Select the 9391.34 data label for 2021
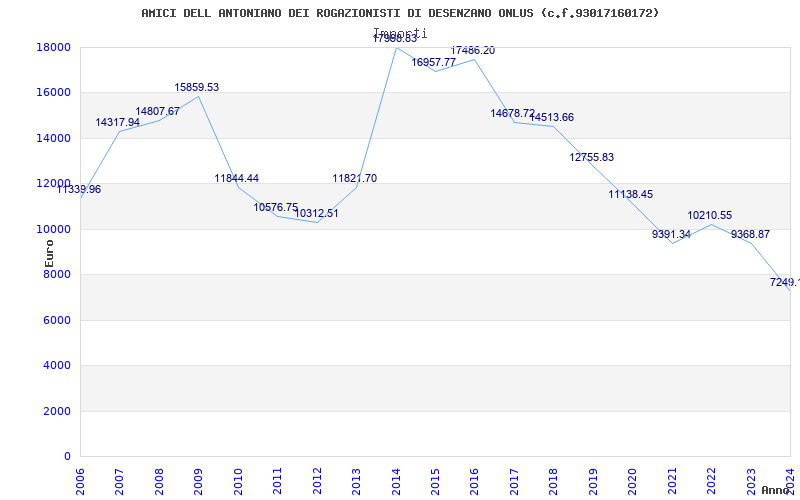This screenshot has height=500, width=800. [671, 234]
